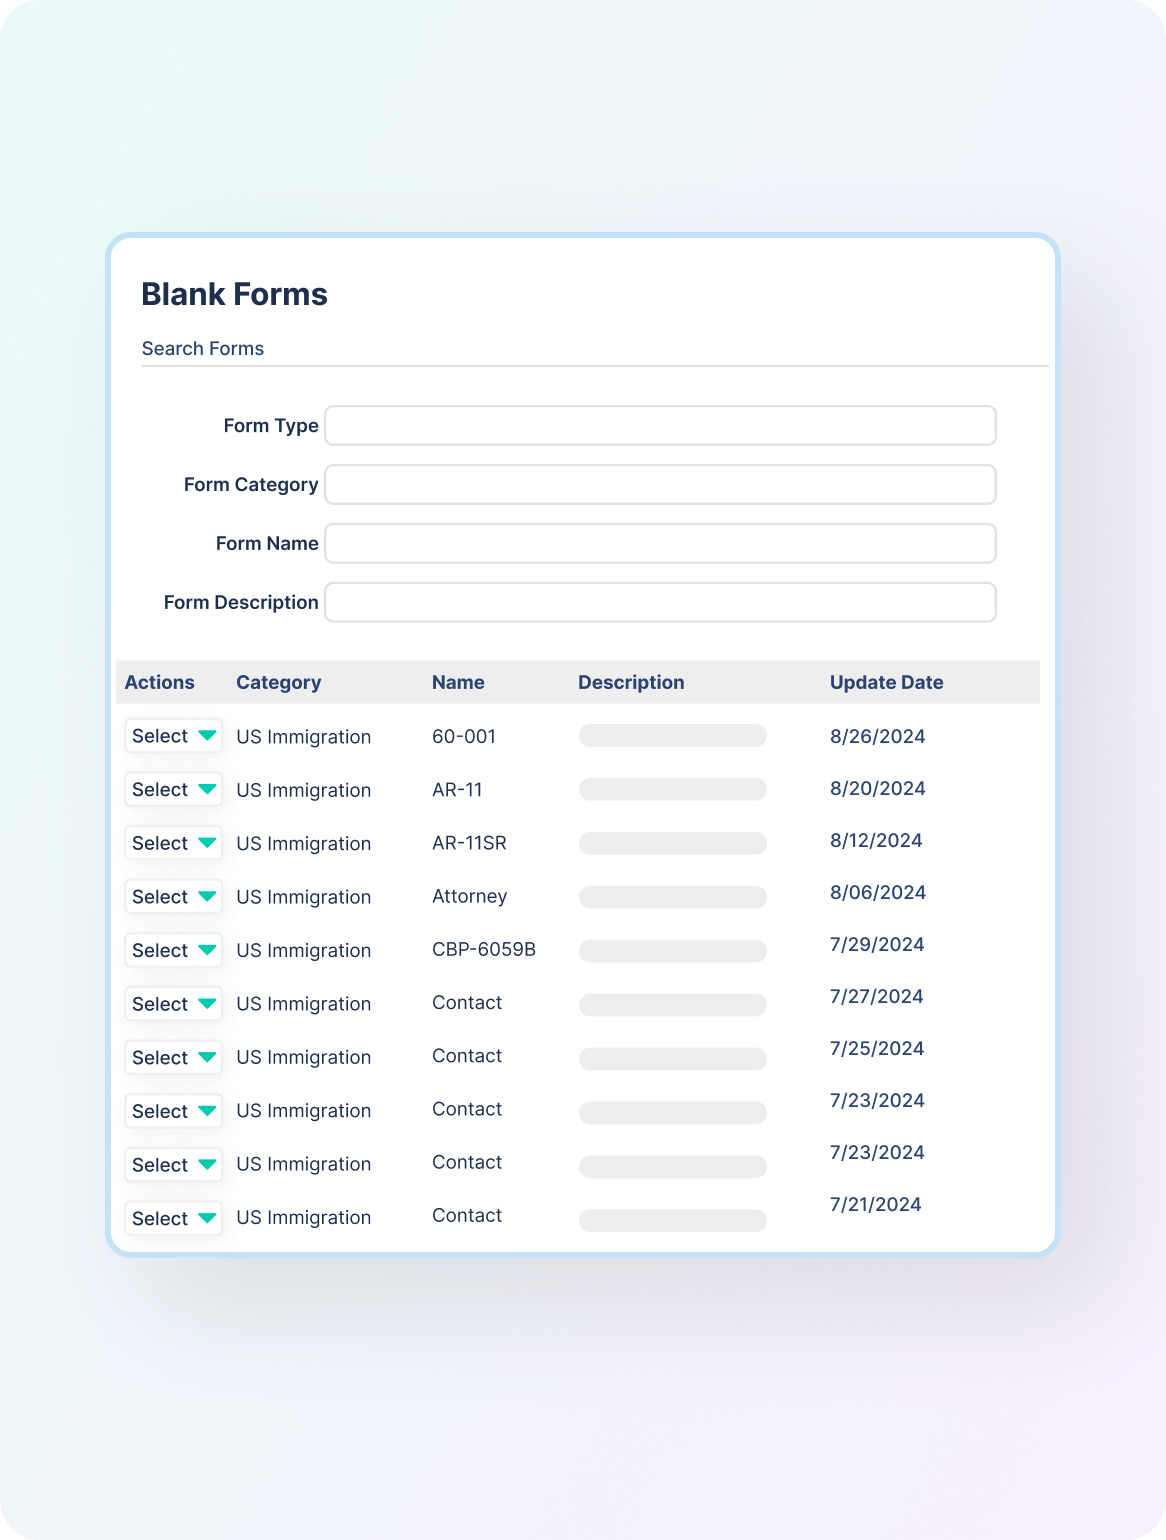Click the Blank Forms page title

click(234, 294)
